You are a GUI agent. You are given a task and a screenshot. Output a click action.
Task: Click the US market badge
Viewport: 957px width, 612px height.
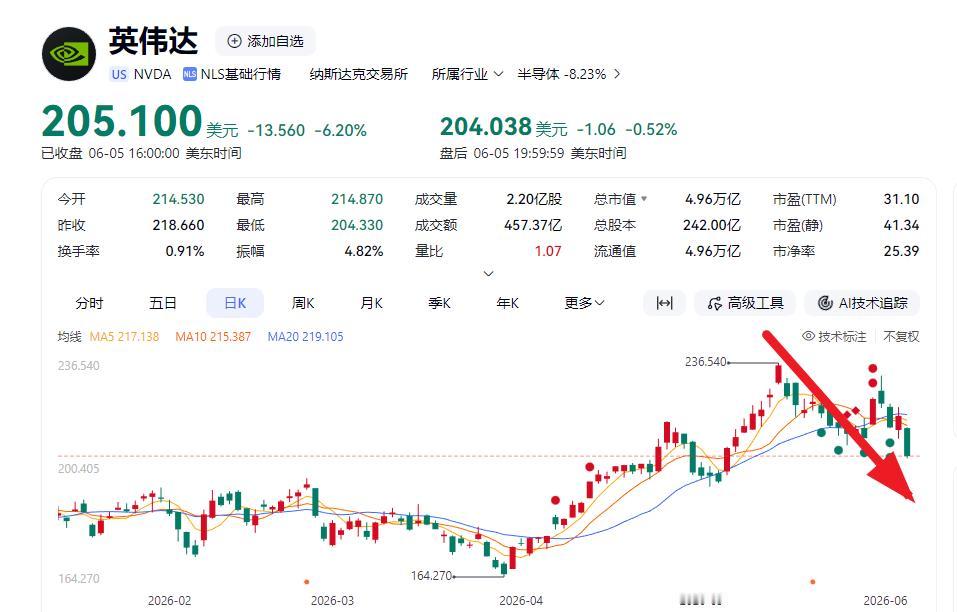point(119,74)
